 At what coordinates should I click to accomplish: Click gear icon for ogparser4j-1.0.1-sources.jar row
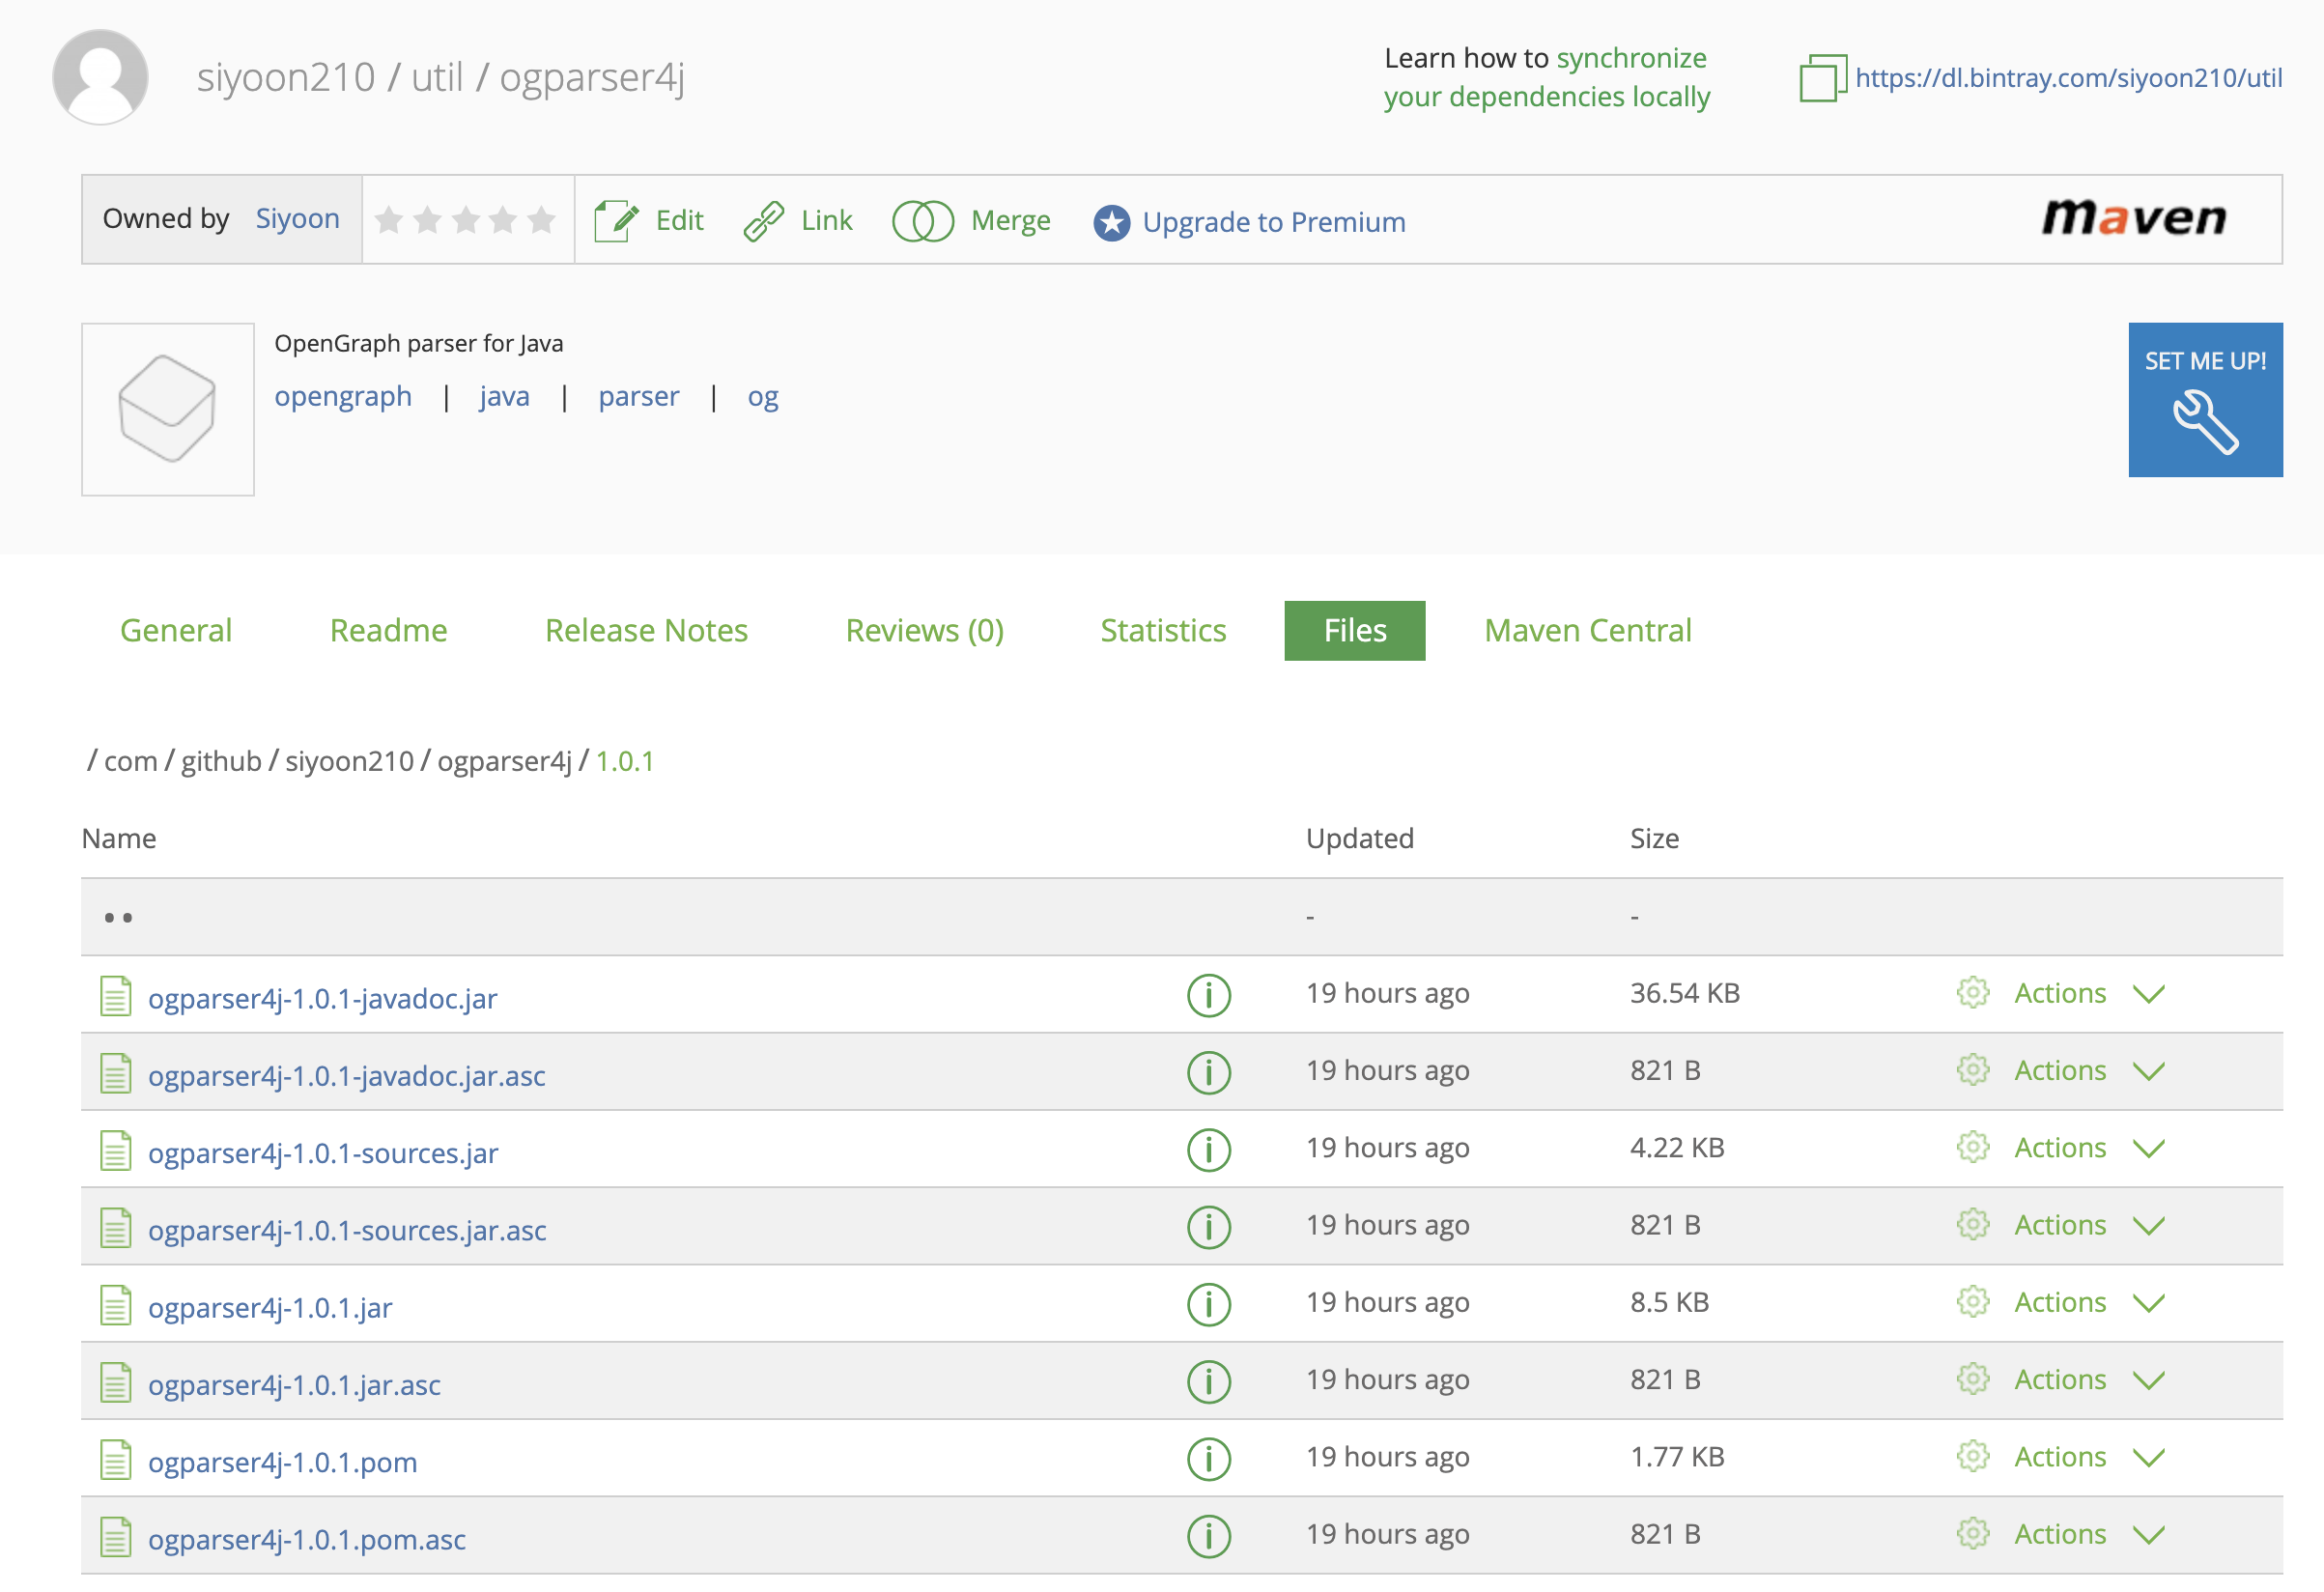point(1972,1147)
